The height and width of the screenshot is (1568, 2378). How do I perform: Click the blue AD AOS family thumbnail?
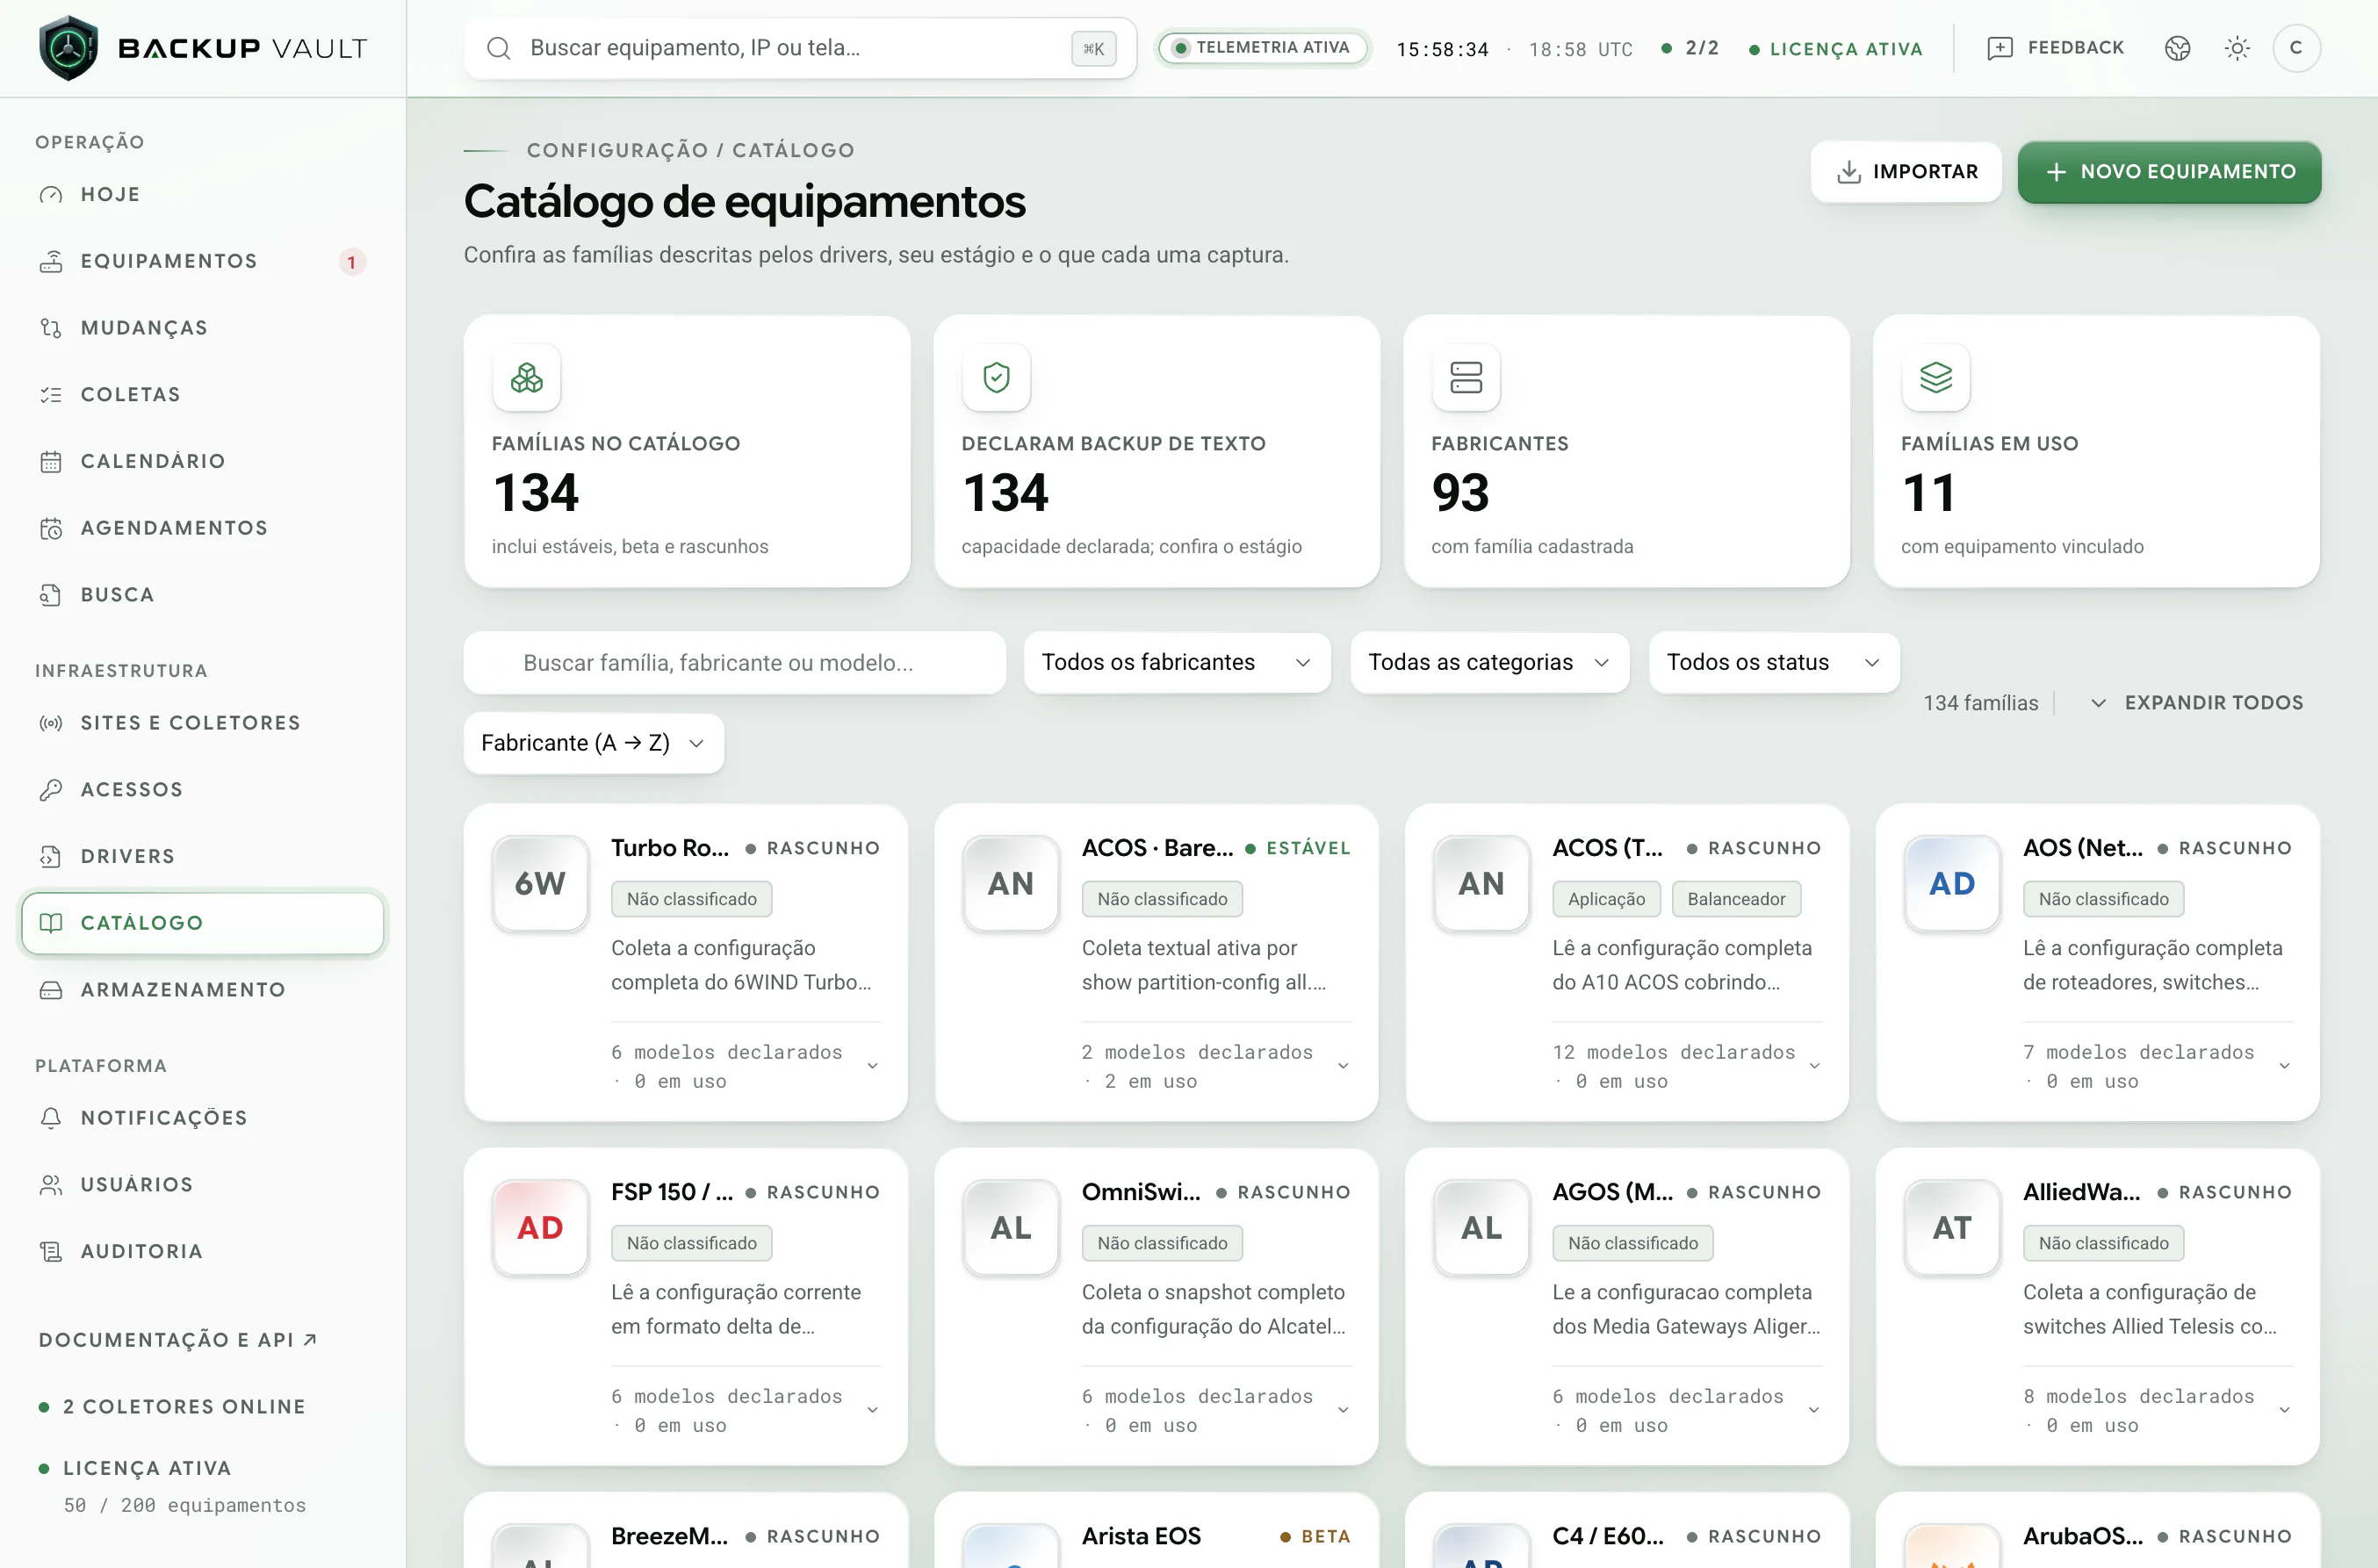[1952, 884]
